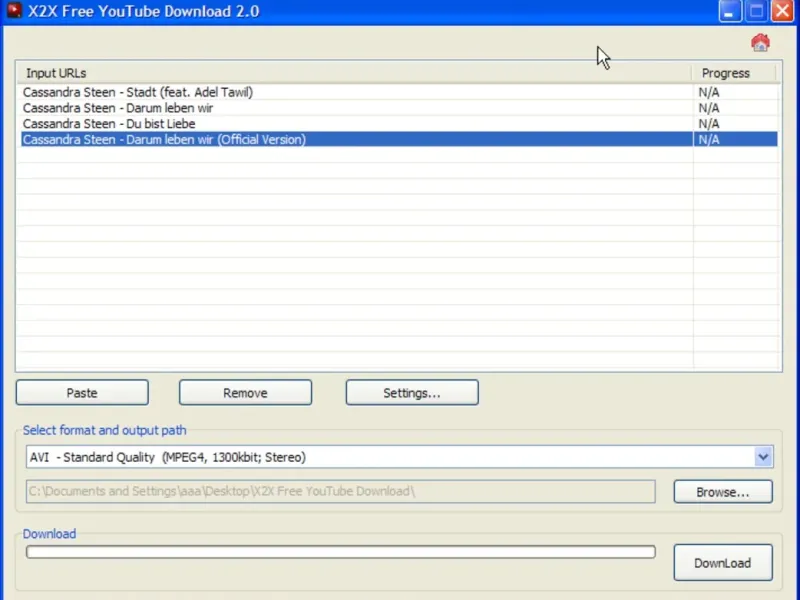This screenshot has height=600, width=800.
Task: Click the output path text field
Action: pyautogui.click(x=341, y=491)
